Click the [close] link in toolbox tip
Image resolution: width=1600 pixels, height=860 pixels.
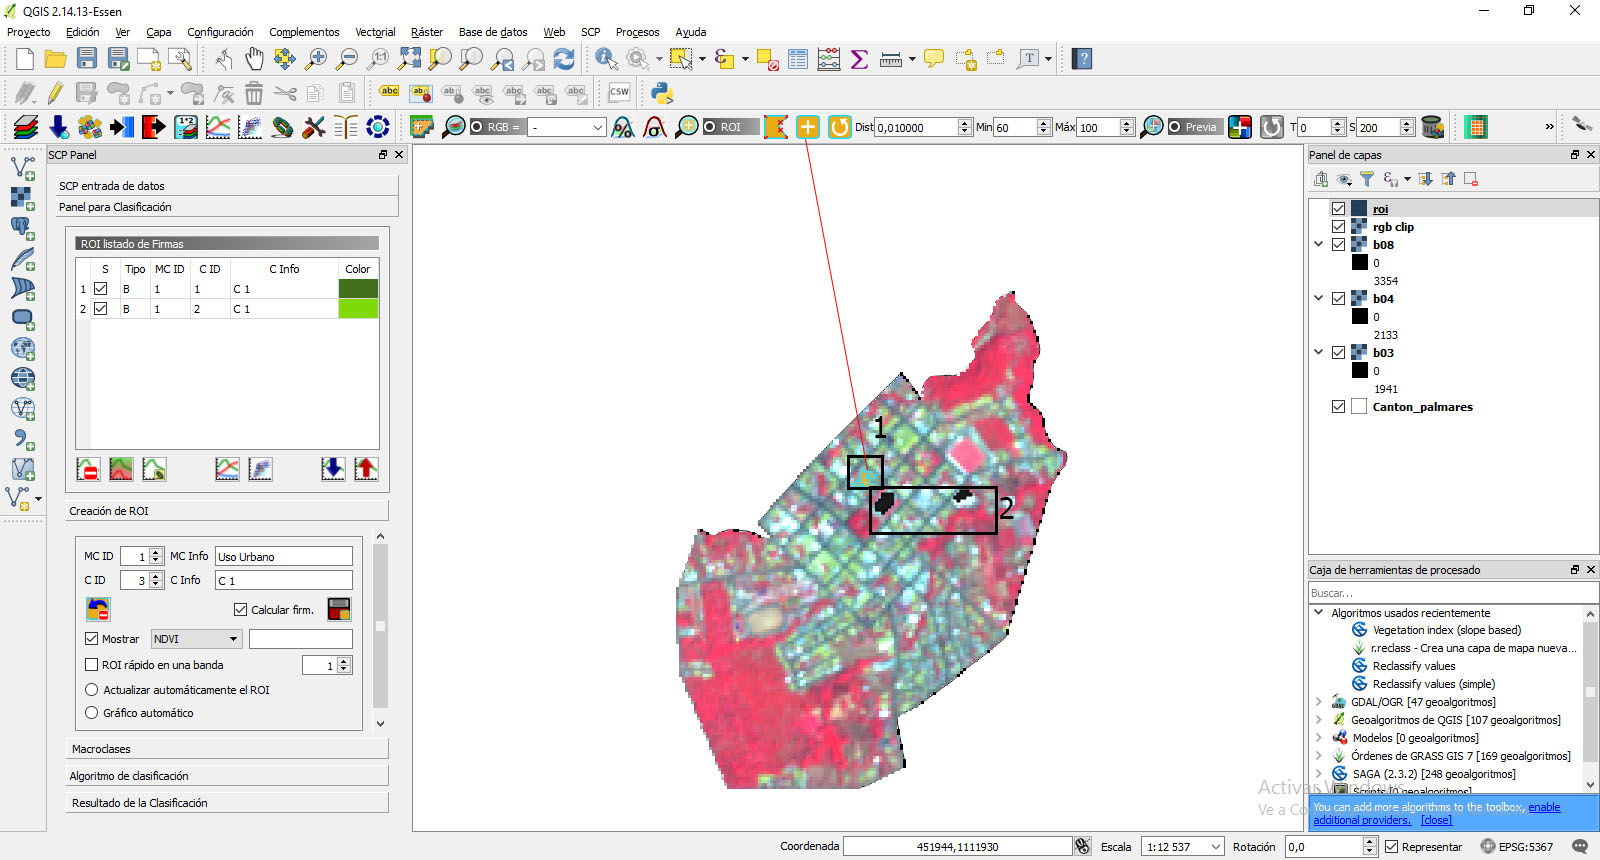tap(1436, 820)
